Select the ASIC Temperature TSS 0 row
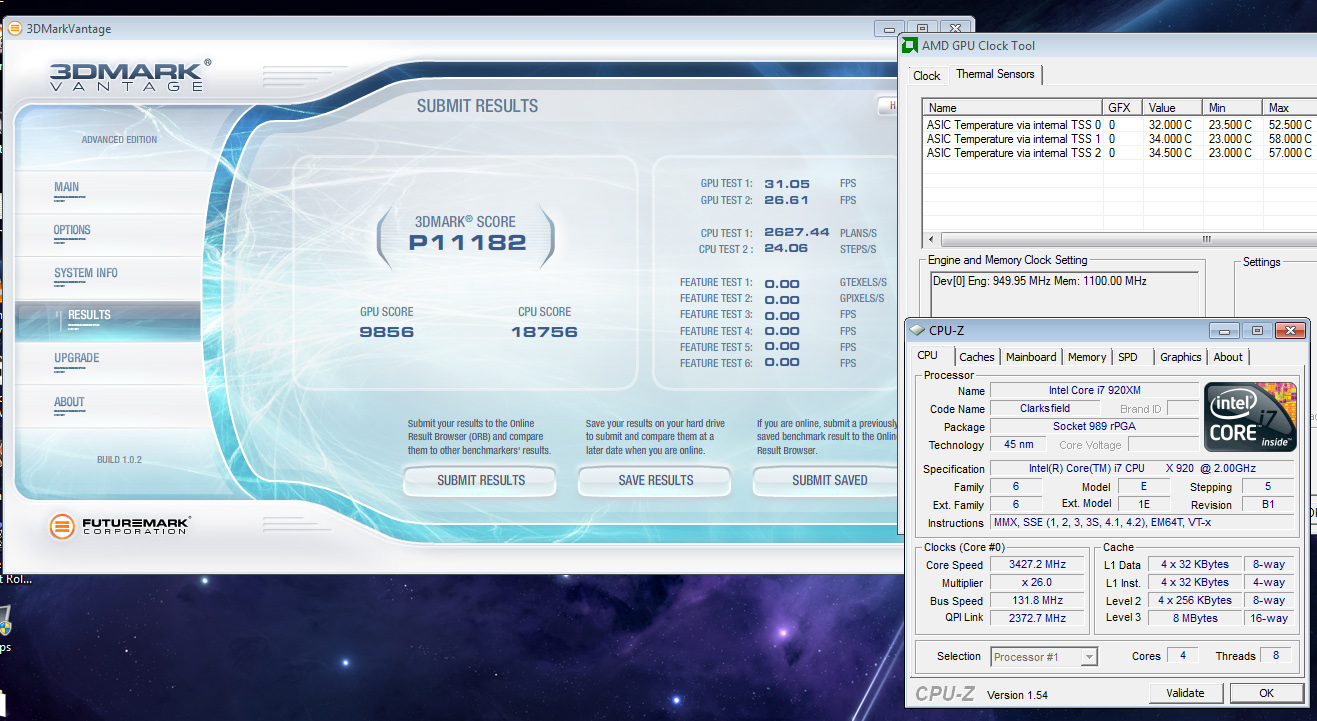The image size is (1317, 721). [1120, 125]
